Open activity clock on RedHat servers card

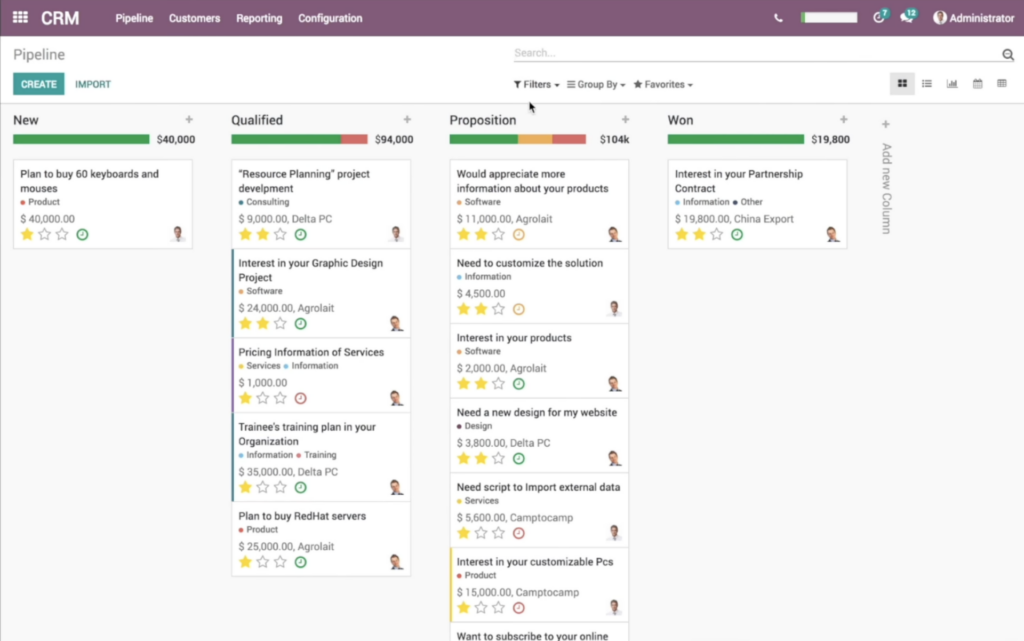click(x=300, y=562)
